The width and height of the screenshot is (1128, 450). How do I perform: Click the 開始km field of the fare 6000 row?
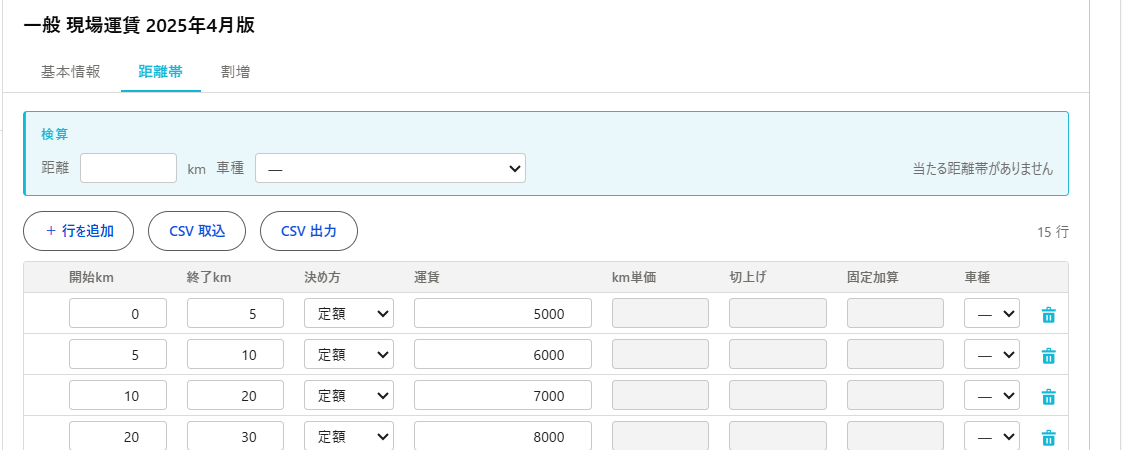(x=118, y=354)
